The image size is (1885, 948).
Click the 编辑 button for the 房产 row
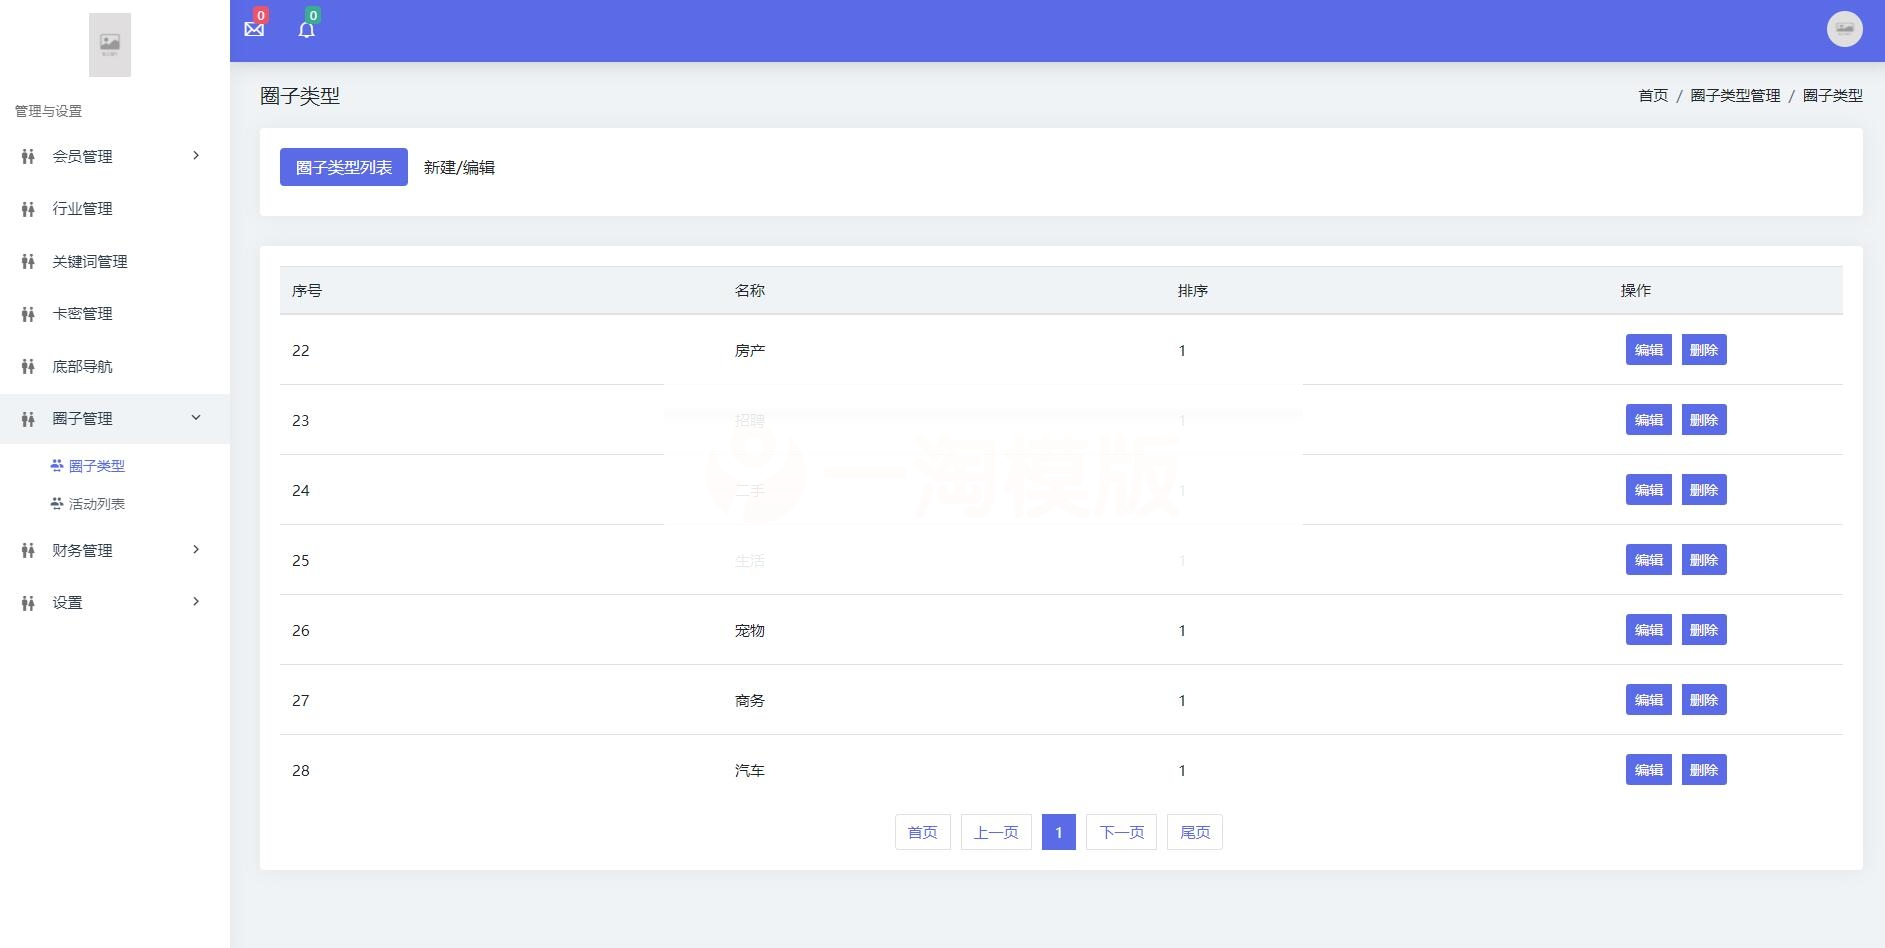pos(1649,350)
